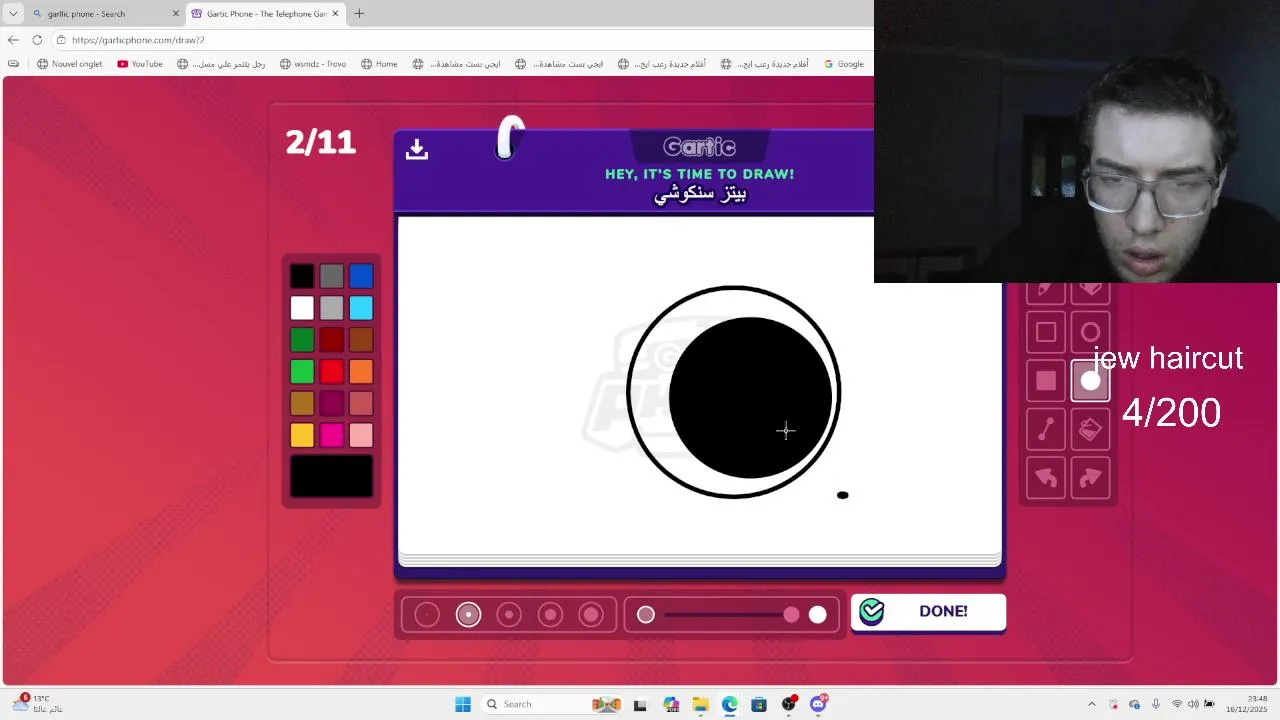The image size is (1280, 720).
Task: Close the garlic phone Search tab
Action: (176, 14)
